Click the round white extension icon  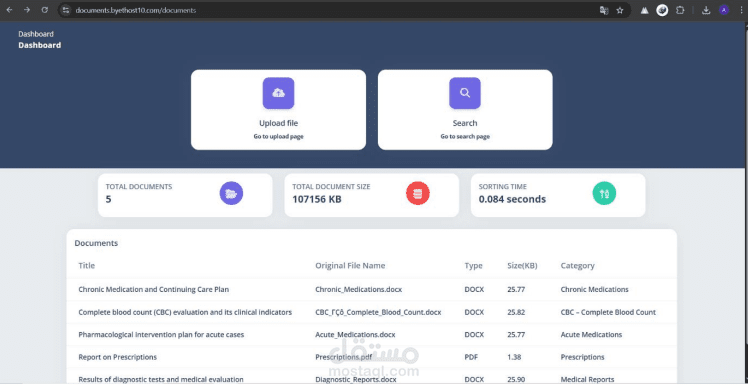662,10
